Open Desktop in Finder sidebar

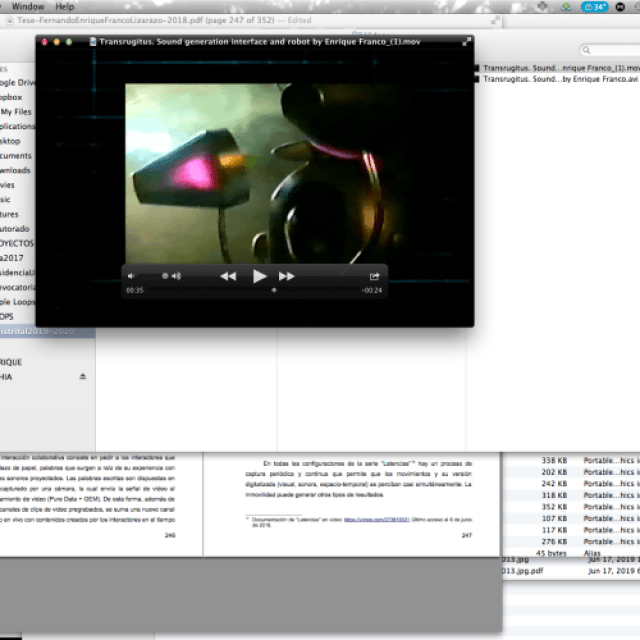pos(10,141)
